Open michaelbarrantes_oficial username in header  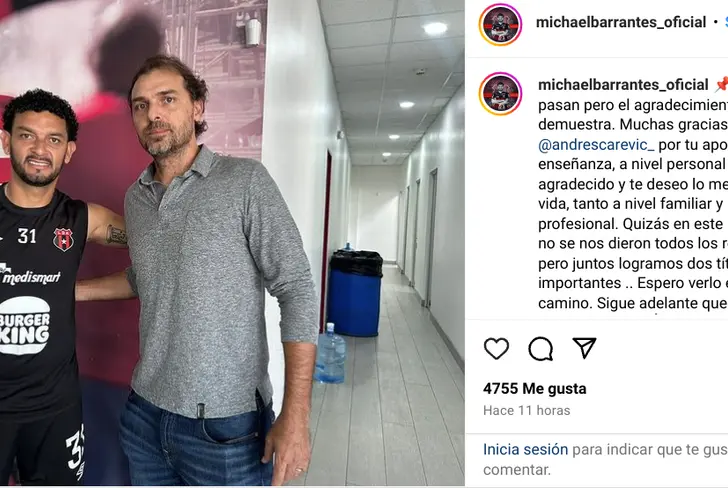(621, 22)
